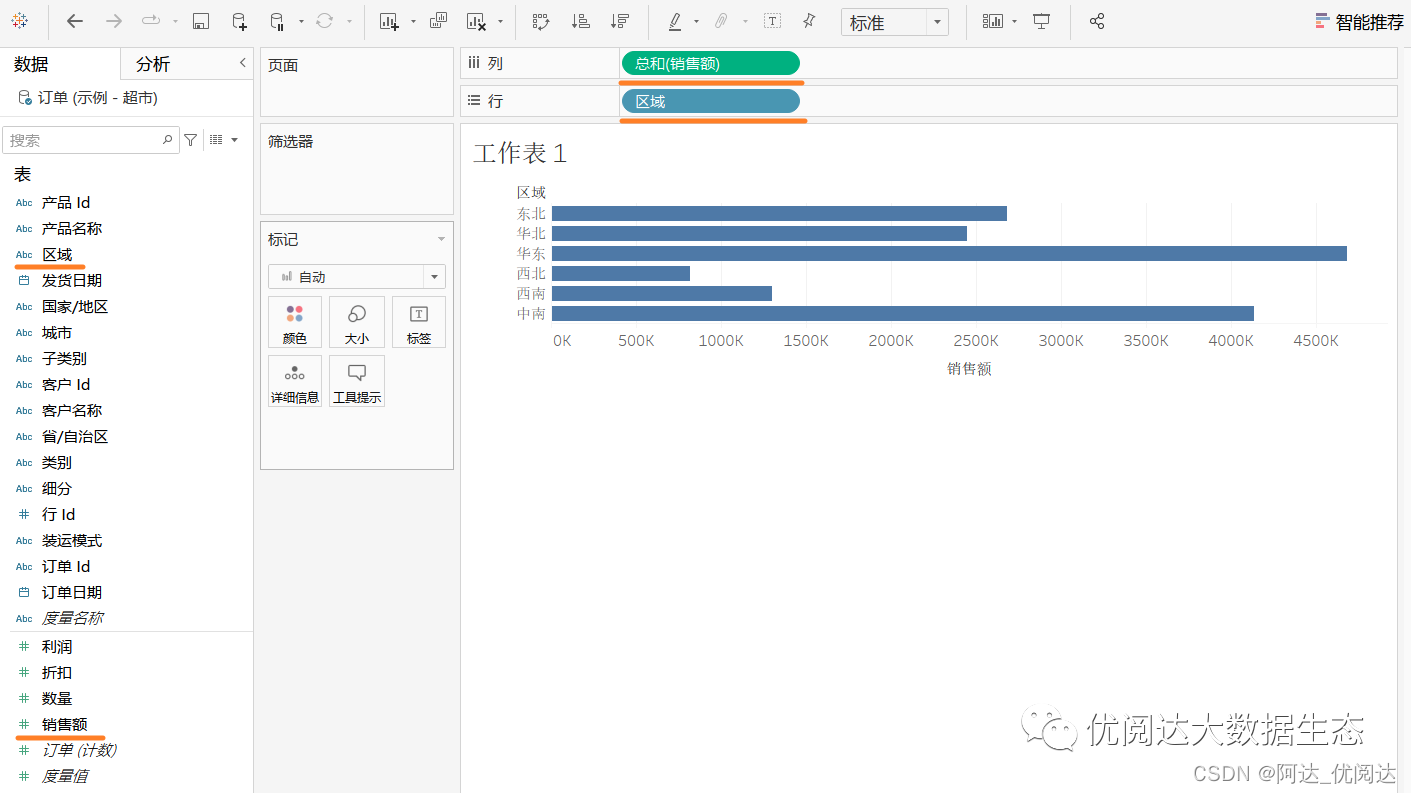The width and height of the screenshot is (1411, 793).
Task: Click the 工具提示 marks button
Action: 357,381
